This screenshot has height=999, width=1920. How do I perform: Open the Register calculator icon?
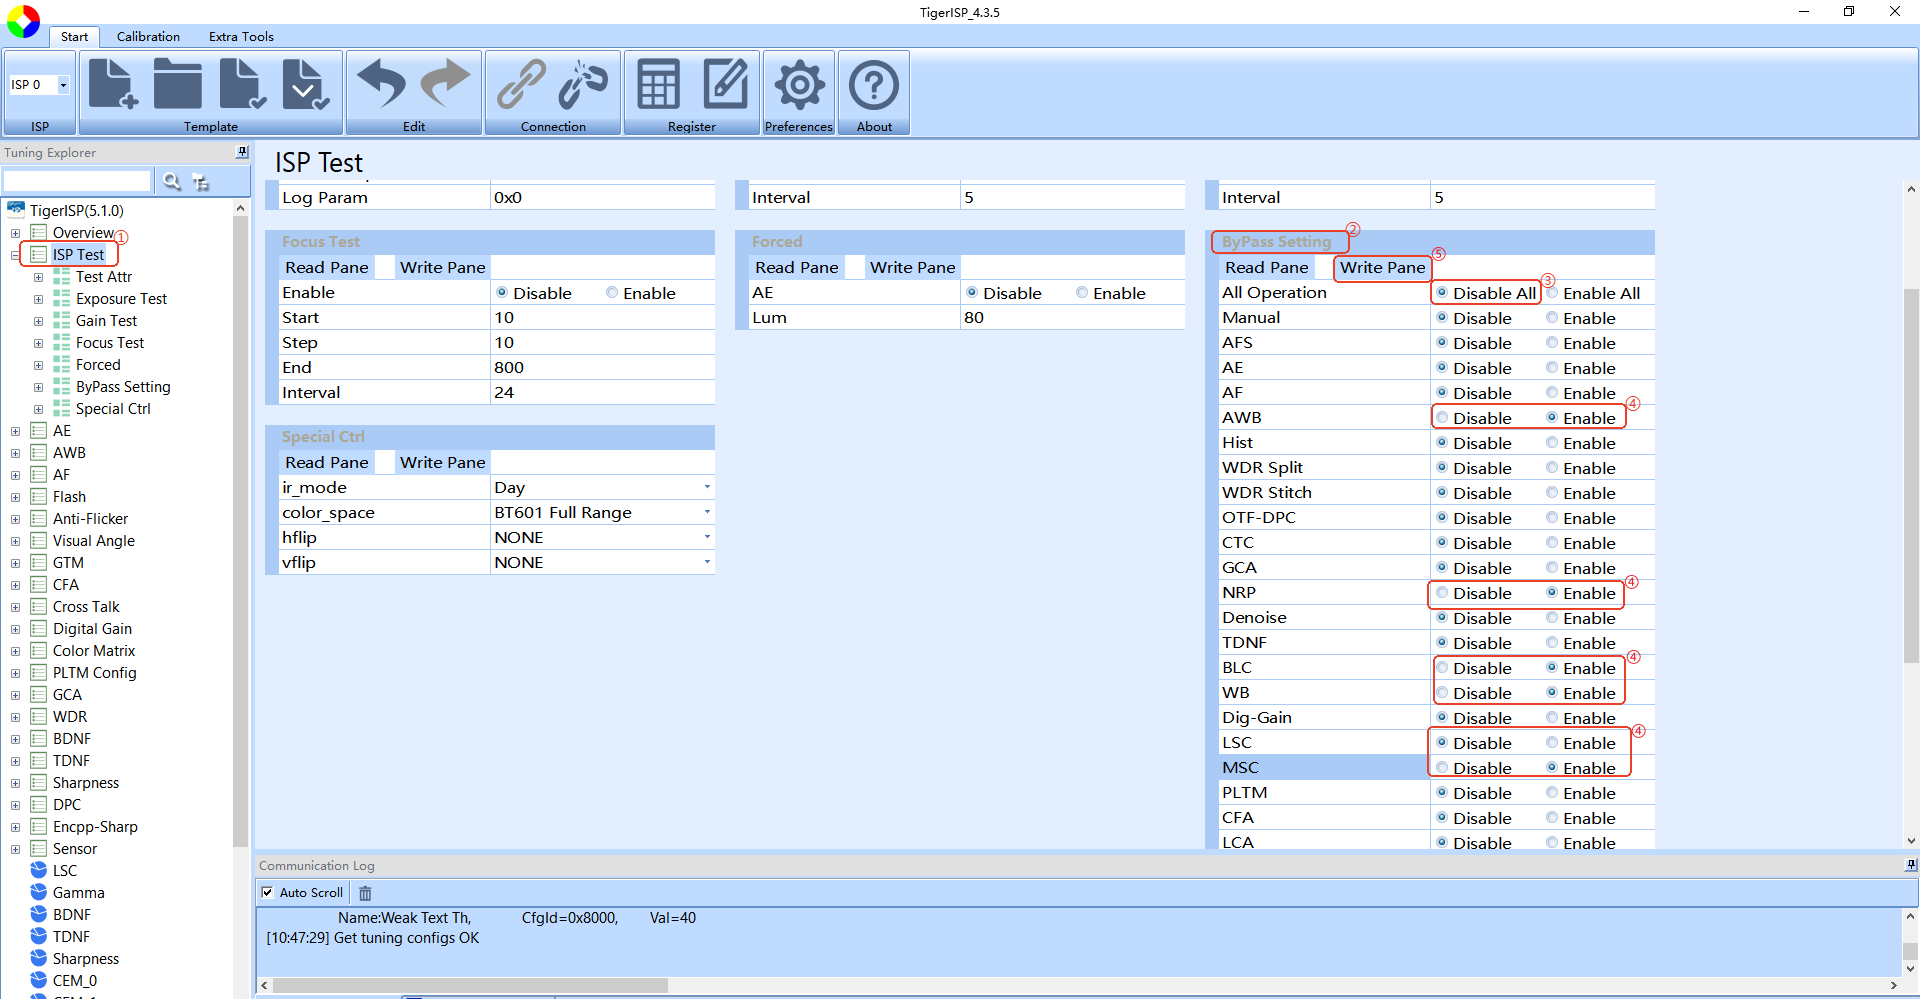[x=659, y=84]
